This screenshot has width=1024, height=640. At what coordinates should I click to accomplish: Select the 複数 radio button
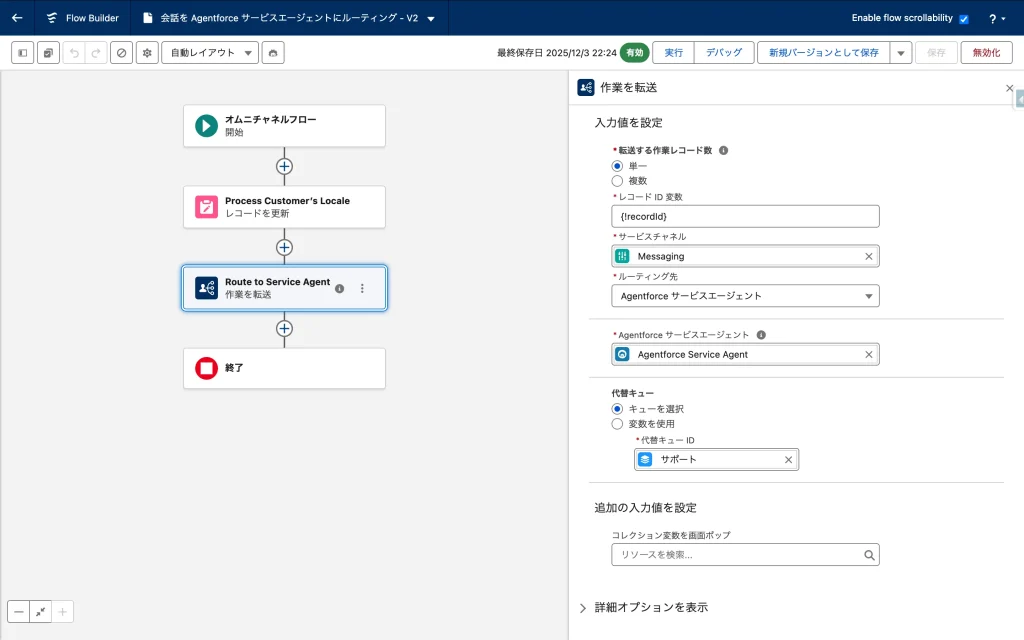click(617, 181)
